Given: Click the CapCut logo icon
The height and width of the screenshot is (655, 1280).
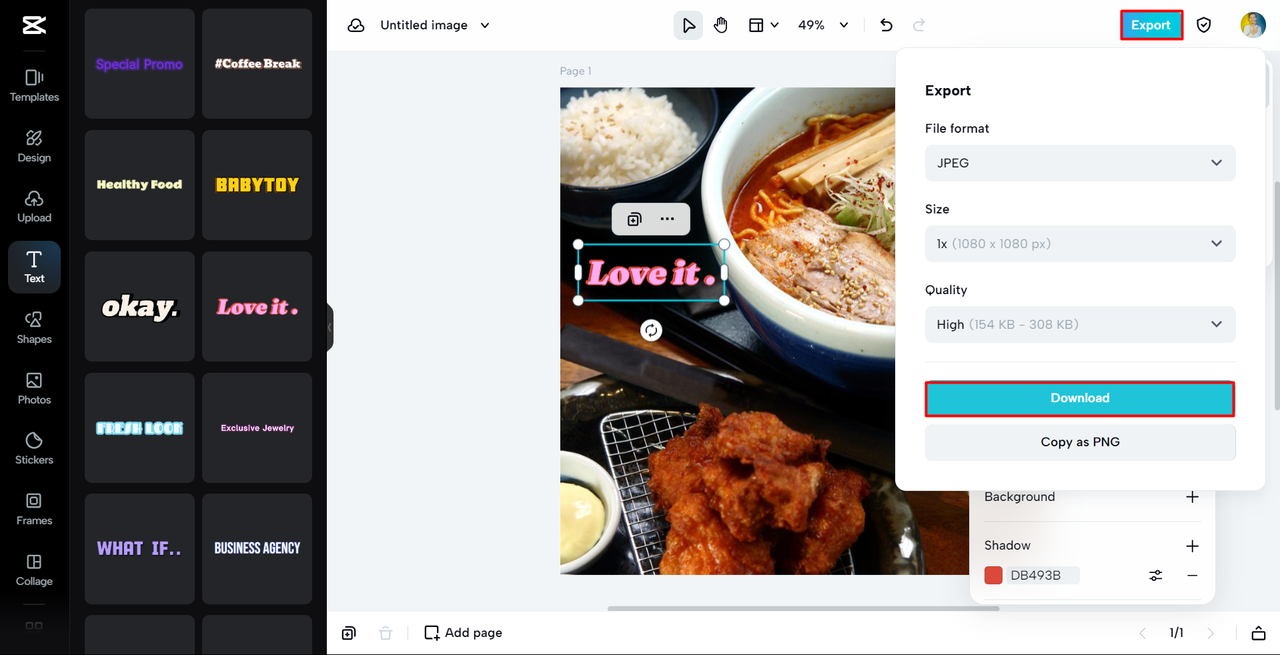Looking at the screenshot, I should (x=34, y=25).
